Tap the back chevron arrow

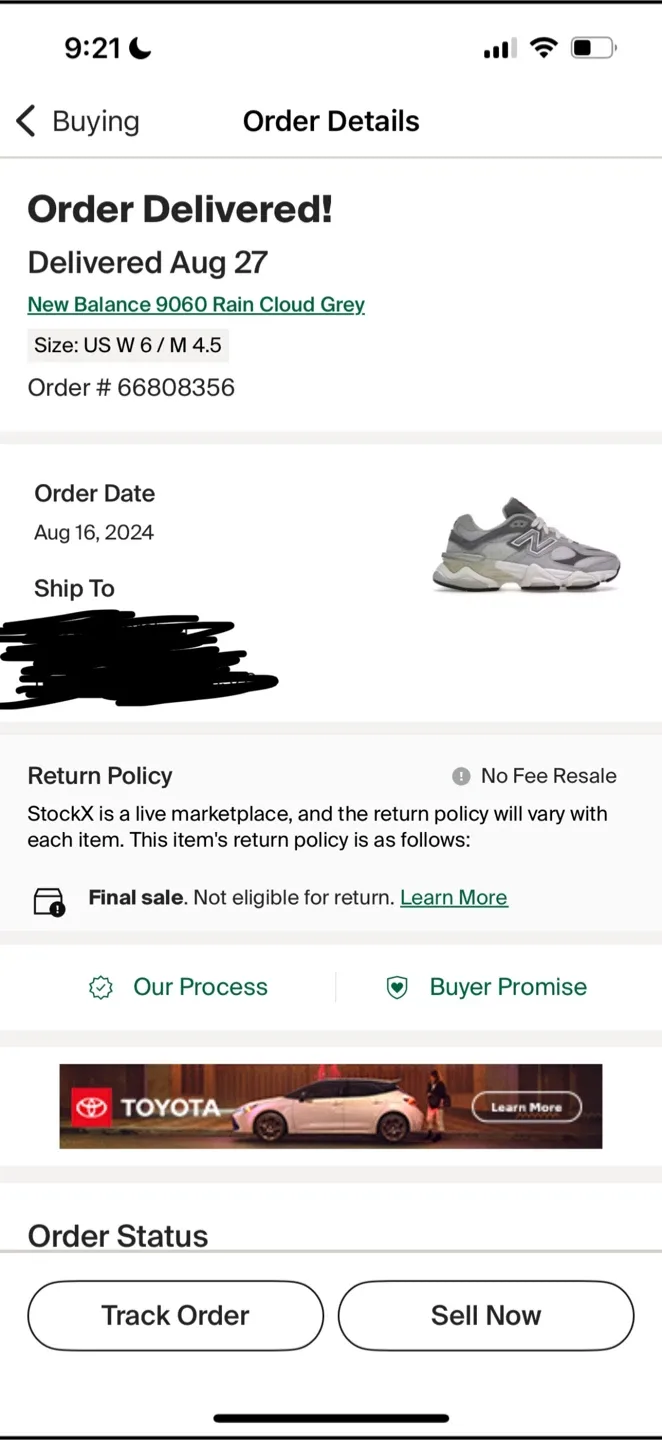point(25,120)
